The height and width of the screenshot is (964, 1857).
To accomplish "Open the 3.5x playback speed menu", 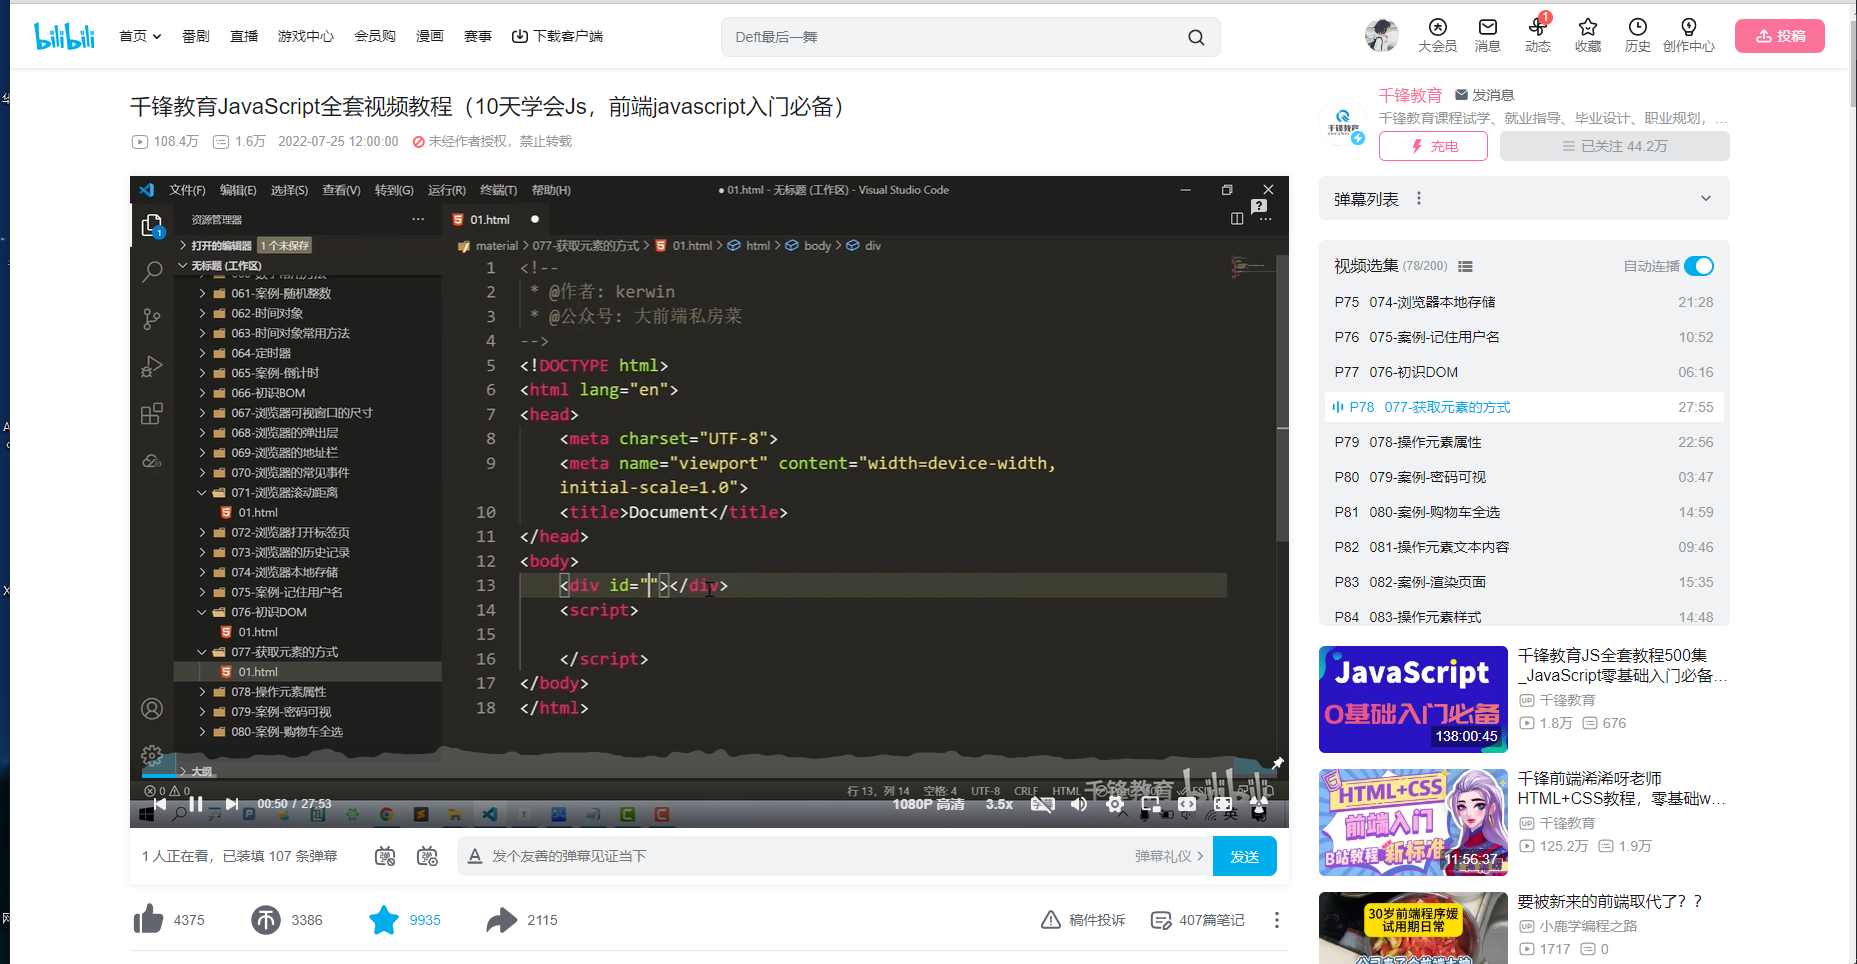I will [999, 804].
